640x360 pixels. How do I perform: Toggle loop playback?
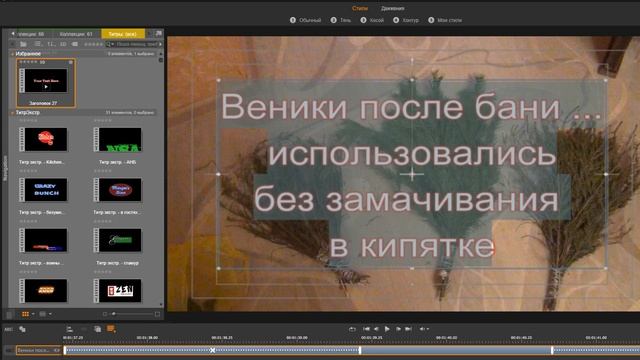point(352,329)
